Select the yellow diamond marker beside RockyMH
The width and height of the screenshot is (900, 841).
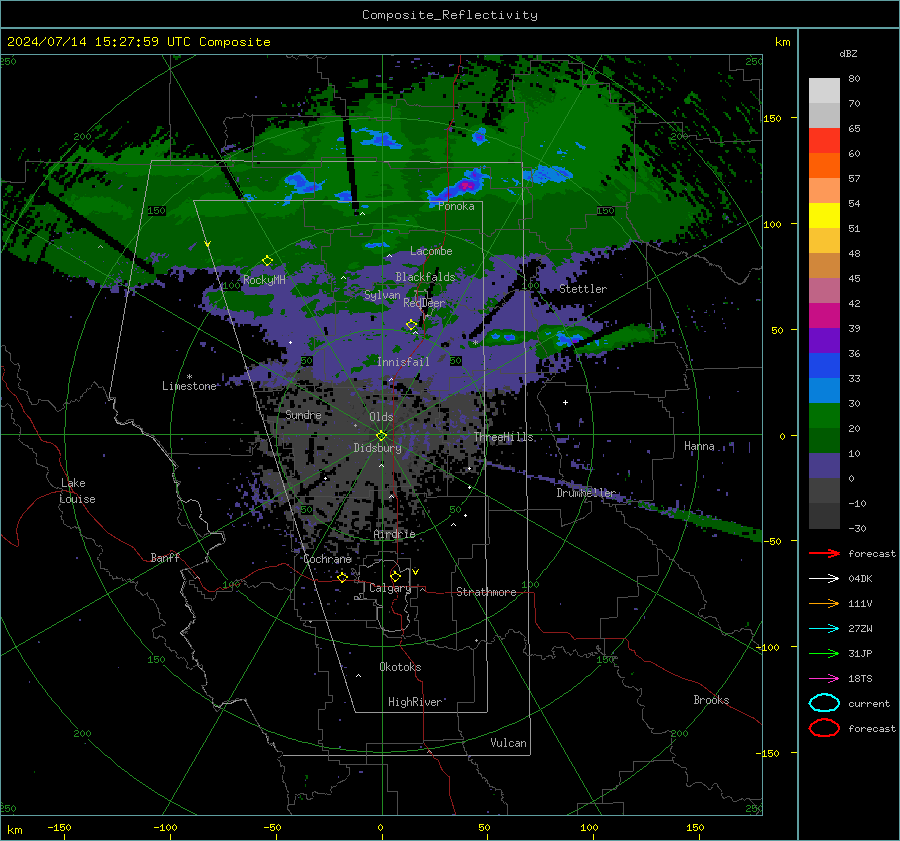(267, 261)
